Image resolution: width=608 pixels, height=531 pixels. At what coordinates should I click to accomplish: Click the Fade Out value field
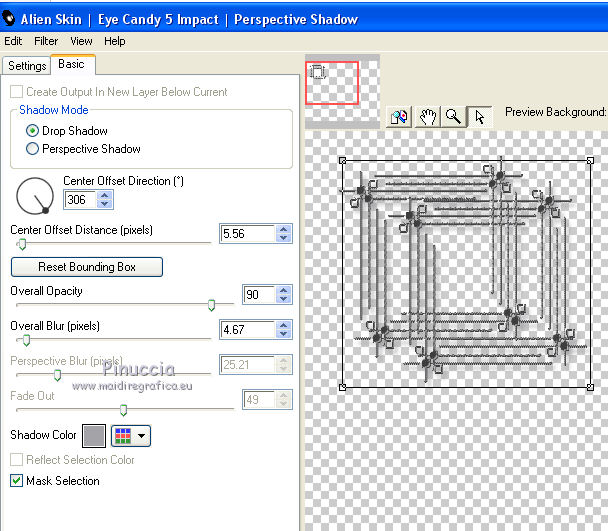coord(259,400)
